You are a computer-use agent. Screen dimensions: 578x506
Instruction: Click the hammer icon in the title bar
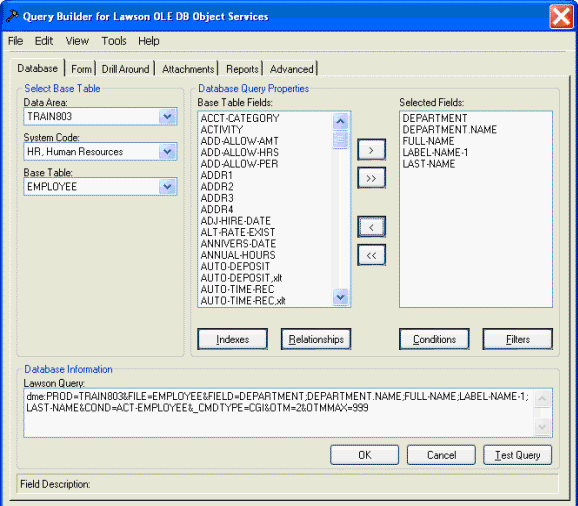click(x=12, y=16)
